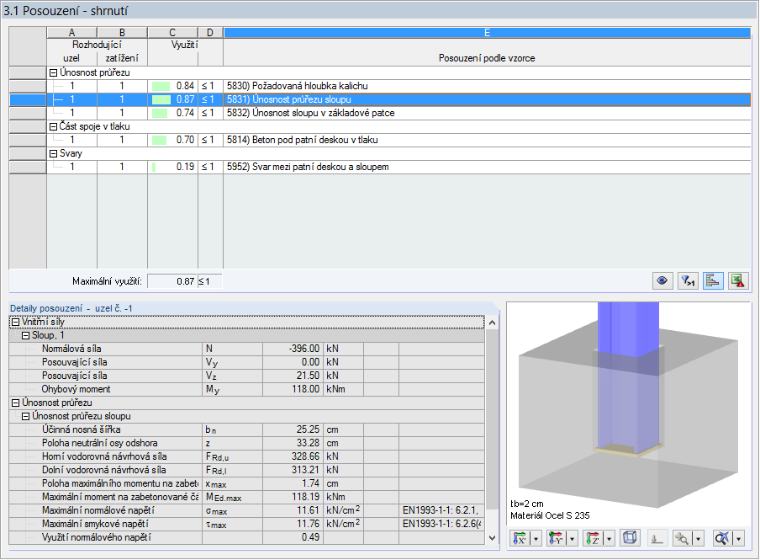This screenshot has width=760, height=560.
Task: Click the Využití column title
Action: click(x=185, y=45)
